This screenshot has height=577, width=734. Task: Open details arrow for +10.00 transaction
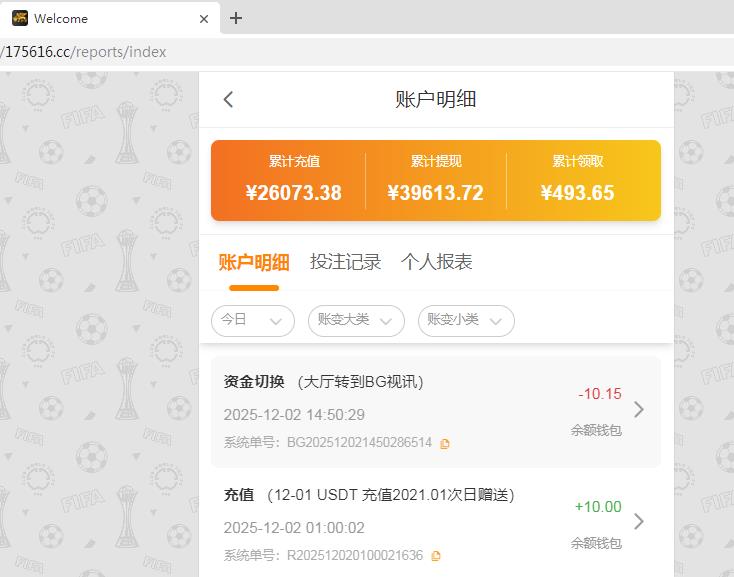point(639,521)
